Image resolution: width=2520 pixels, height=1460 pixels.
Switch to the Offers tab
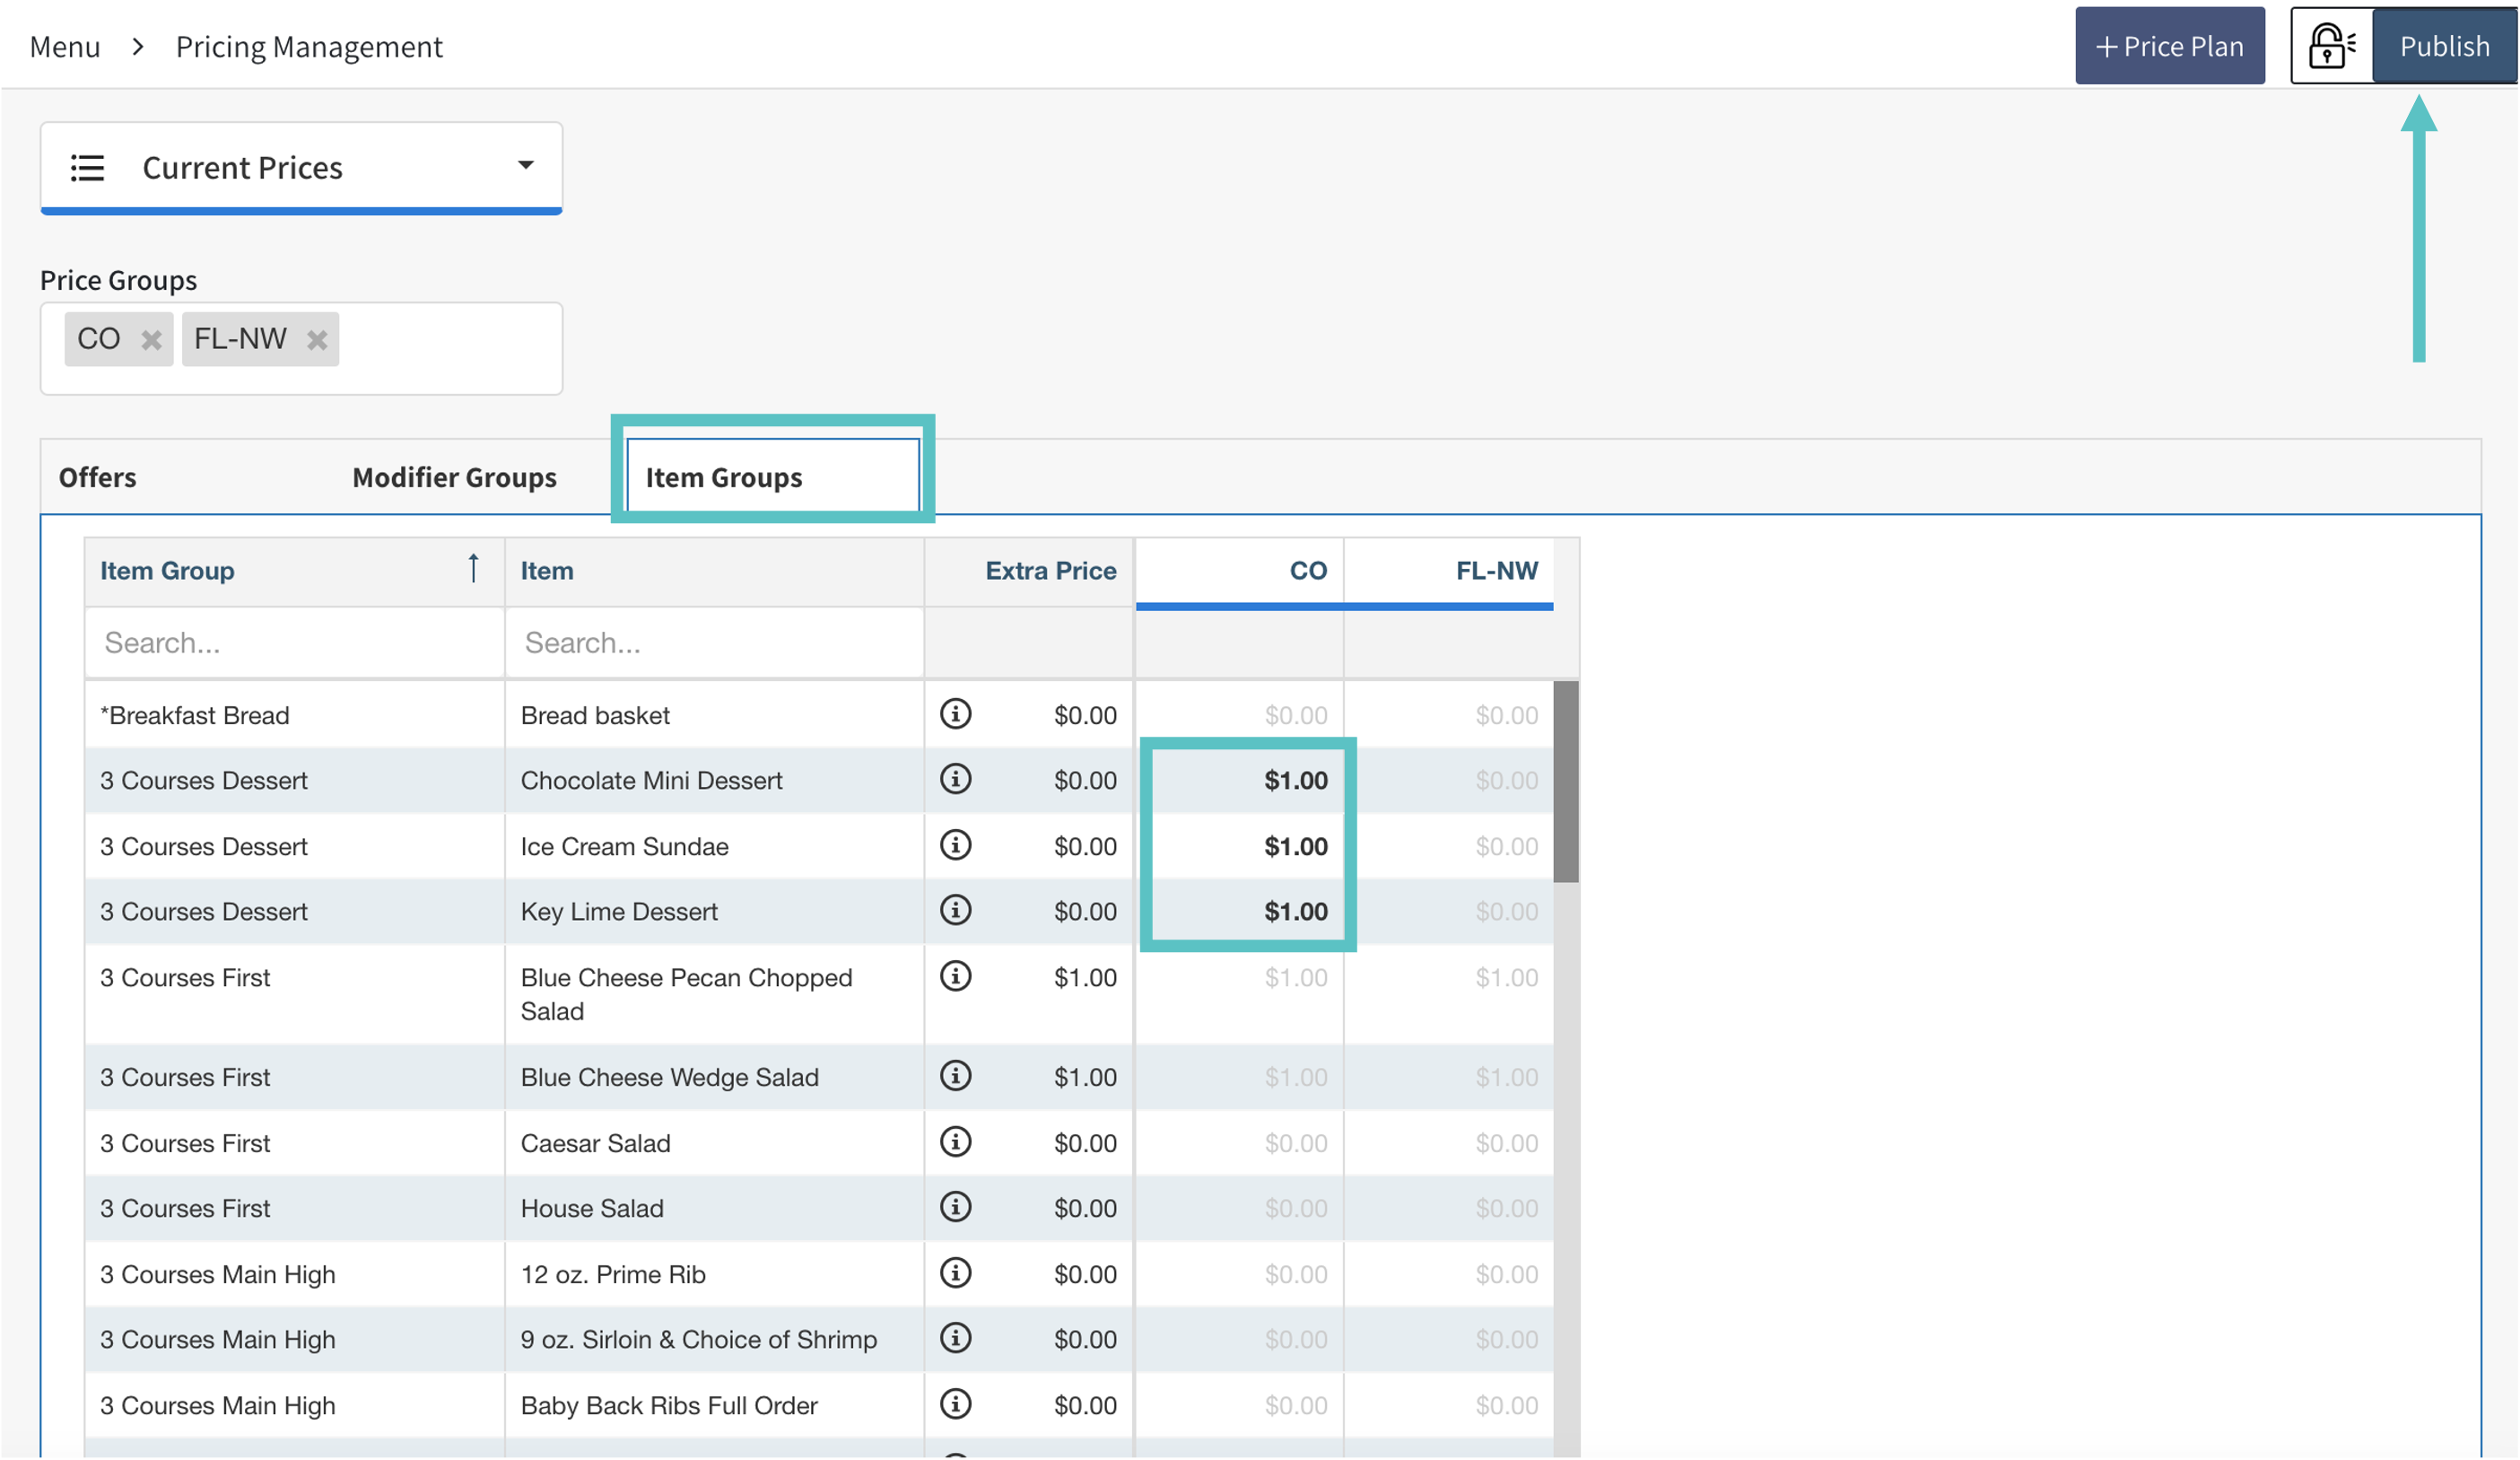pyautogui.click(x=97, y=478)
